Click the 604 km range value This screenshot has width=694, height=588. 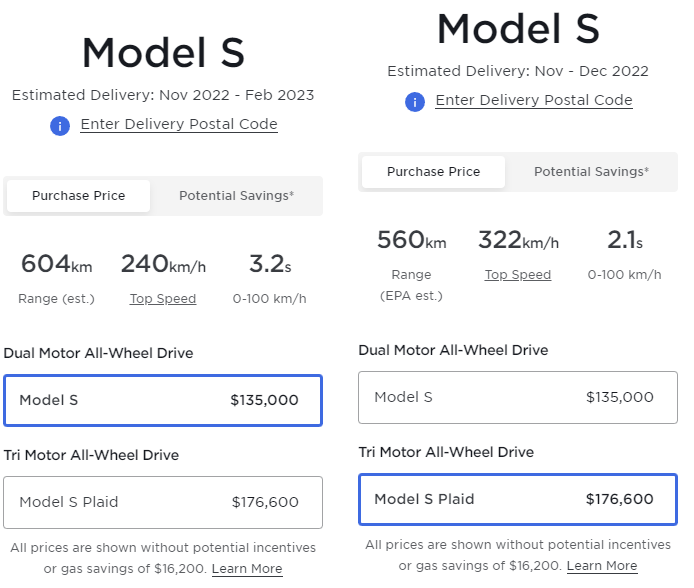[56, 265]
